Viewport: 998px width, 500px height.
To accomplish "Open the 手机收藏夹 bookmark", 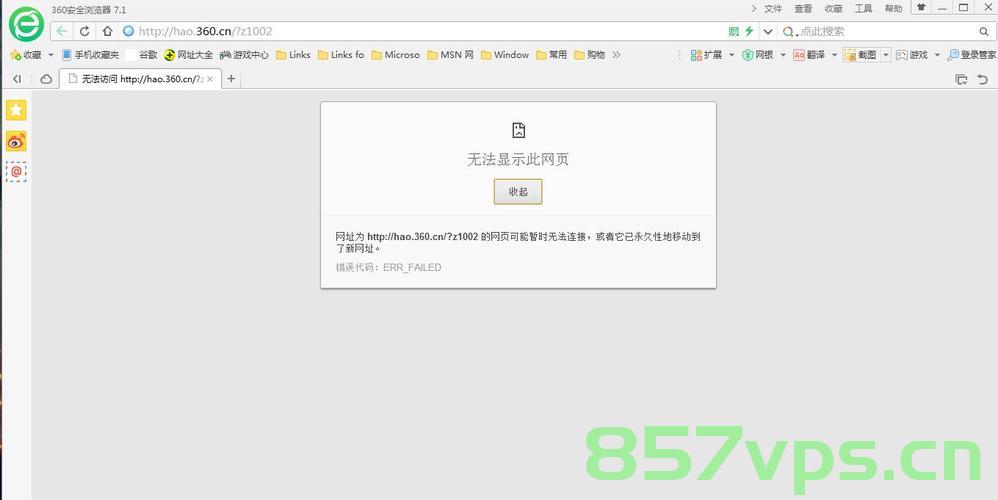I will point(90,55).
